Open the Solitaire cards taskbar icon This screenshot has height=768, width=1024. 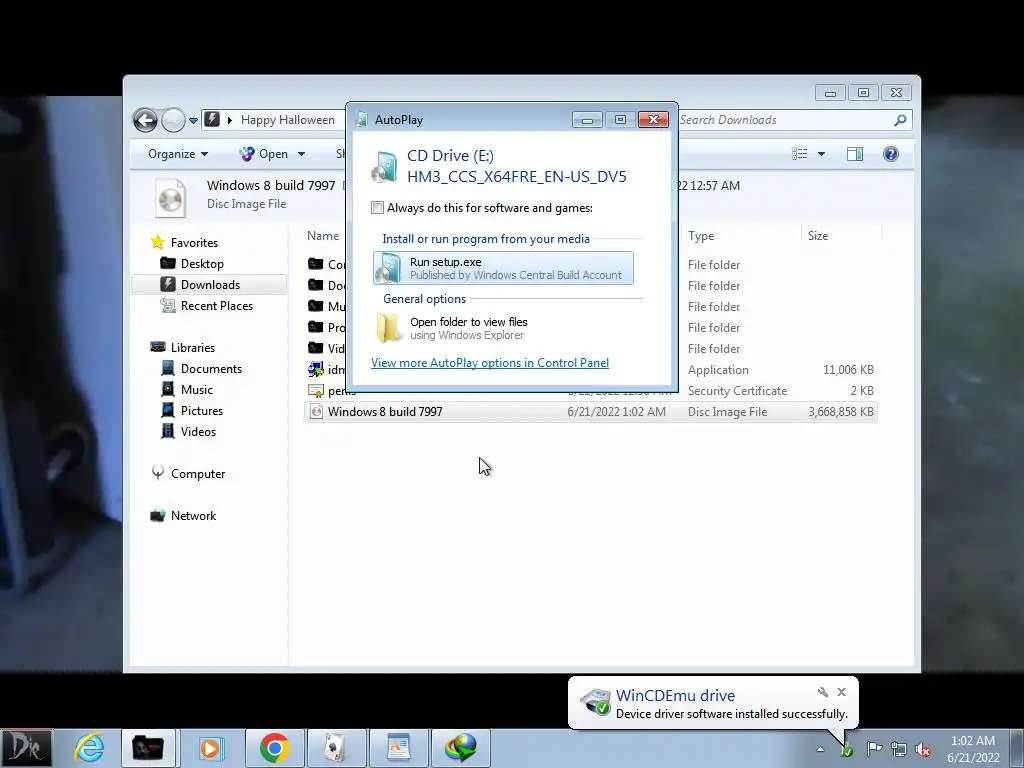(336, 748)
